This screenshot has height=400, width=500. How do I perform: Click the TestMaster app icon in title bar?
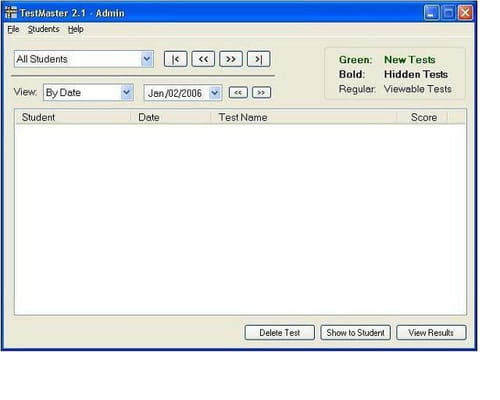[11, 12]
